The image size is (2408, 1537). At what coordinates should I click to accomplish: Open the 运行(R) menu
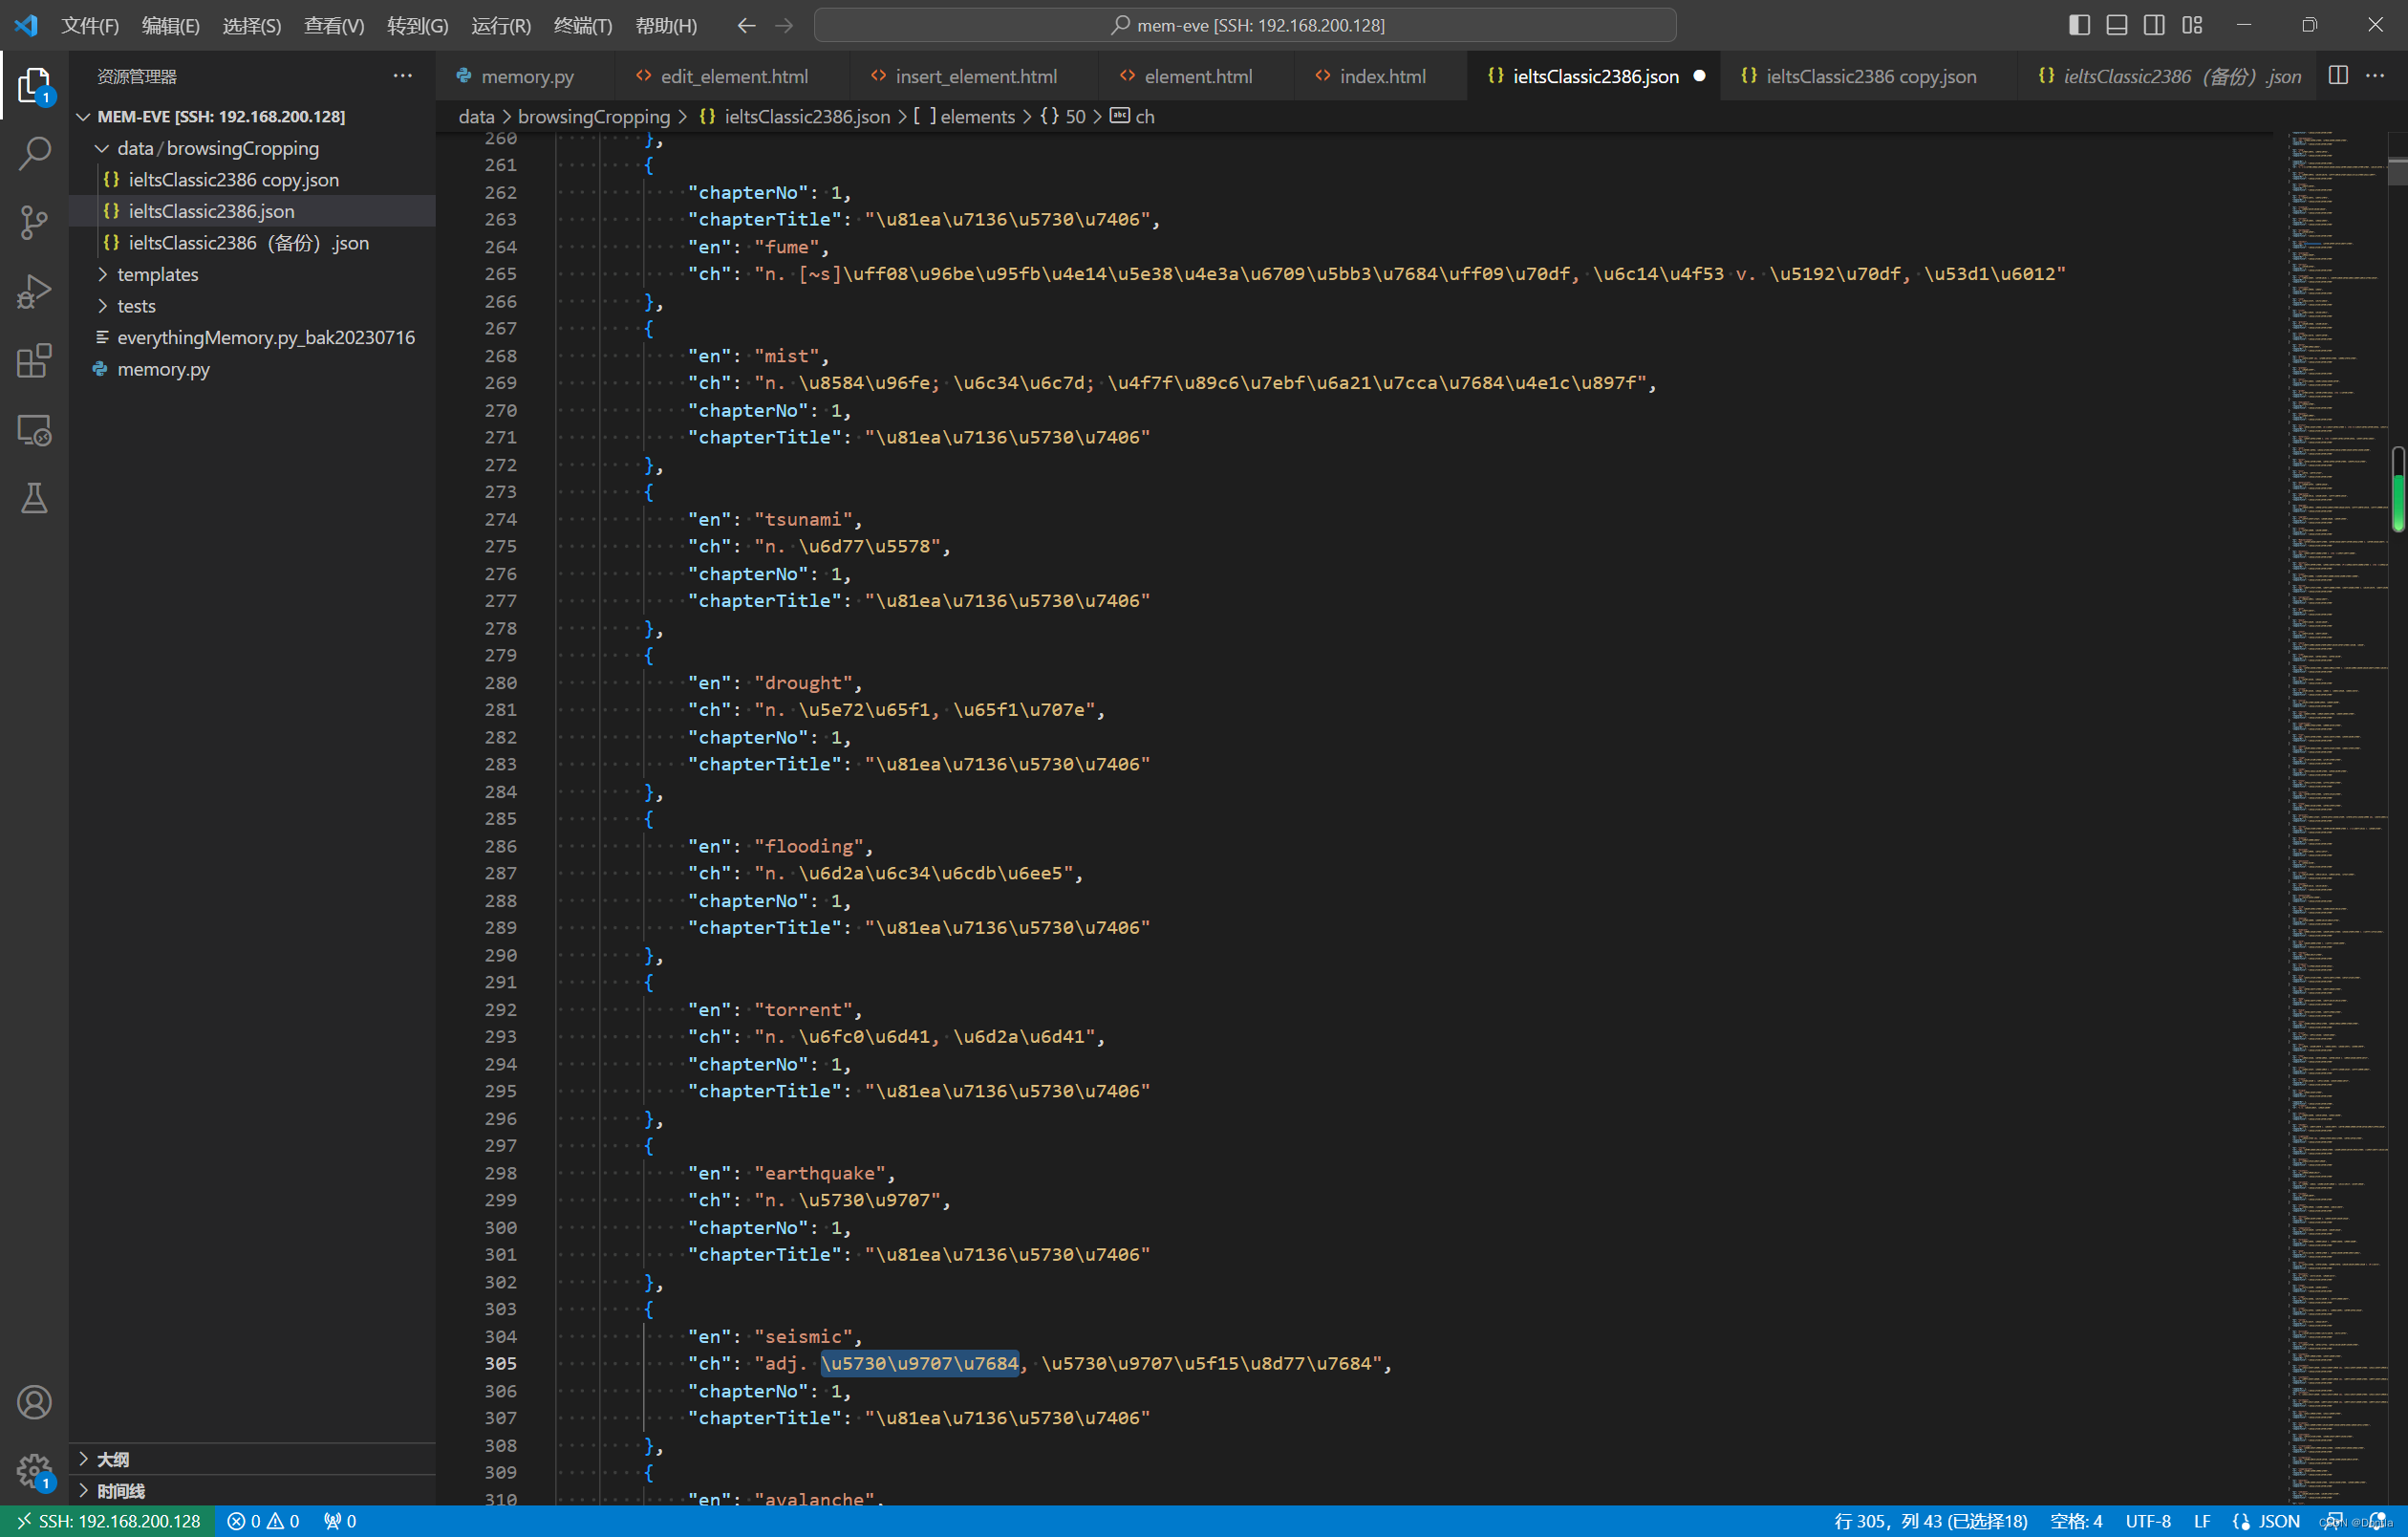(x=500, y=25)
